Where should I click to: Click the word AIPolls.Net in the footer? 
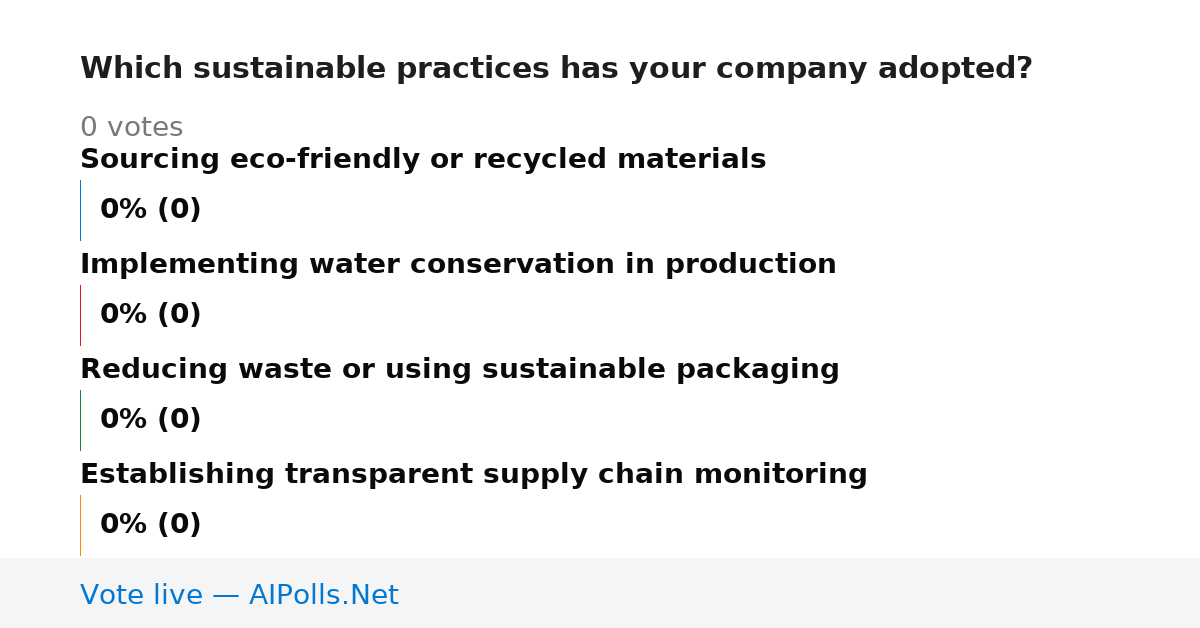(x=323, y=595)
